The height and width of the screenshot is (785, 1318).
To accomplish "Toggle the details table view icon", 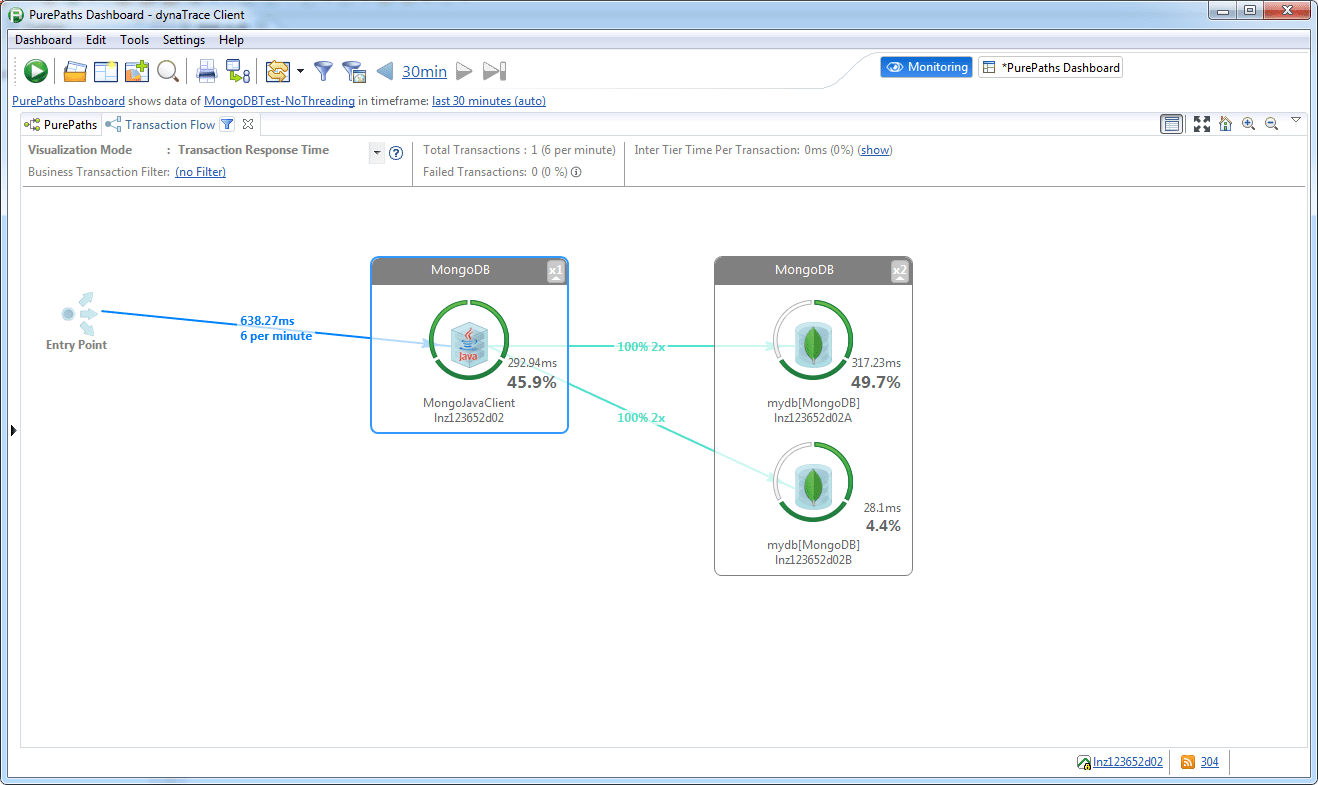I will click(x=1172, y=124).
